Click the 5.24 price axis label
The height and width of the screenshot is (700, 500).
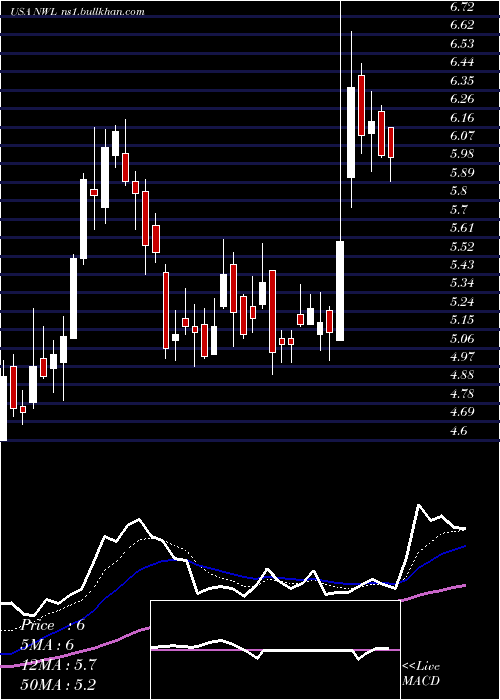462,302
